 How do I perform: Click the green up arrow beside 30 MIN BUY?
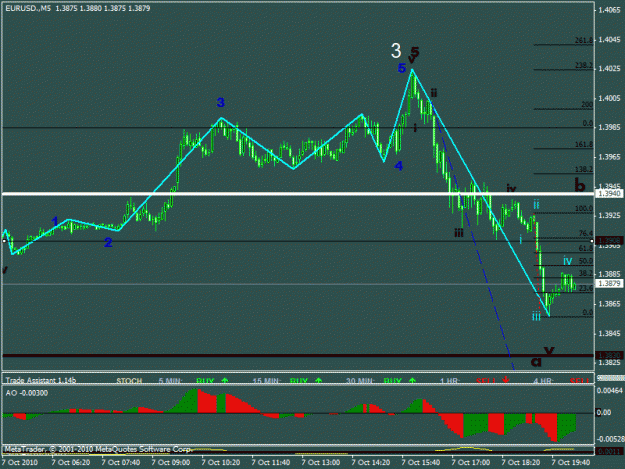[x=412, y=381]
